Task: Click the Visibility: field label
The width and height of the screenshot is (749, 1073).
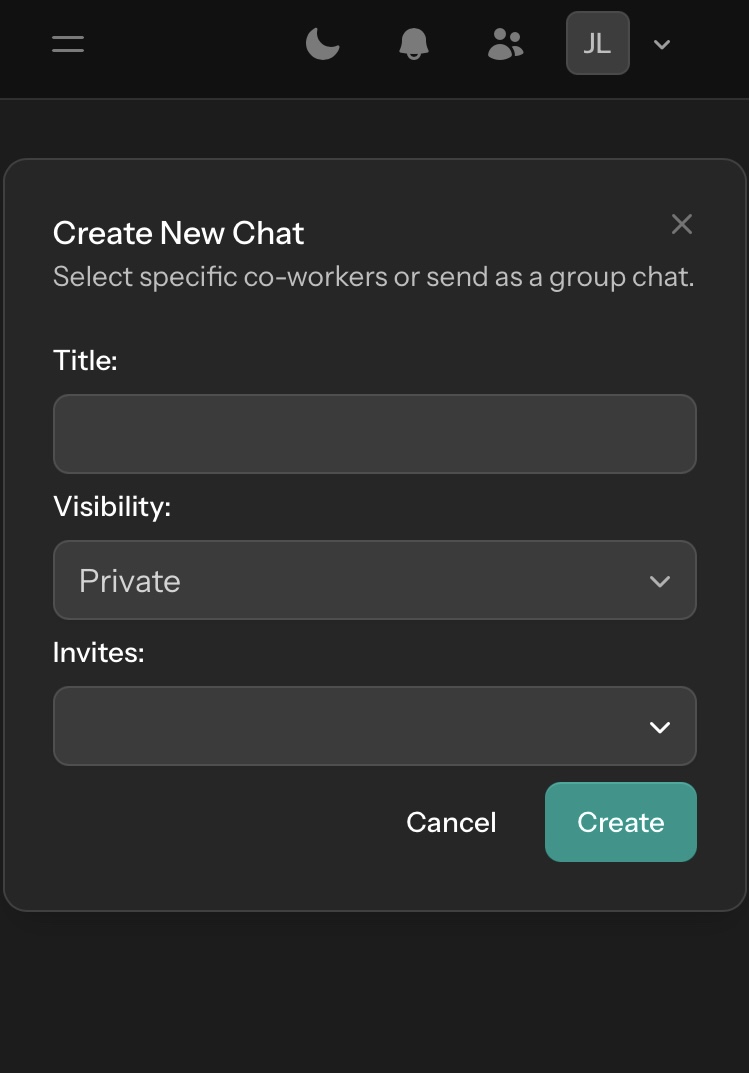Action: pyautogui.click(x=112, y=506)
